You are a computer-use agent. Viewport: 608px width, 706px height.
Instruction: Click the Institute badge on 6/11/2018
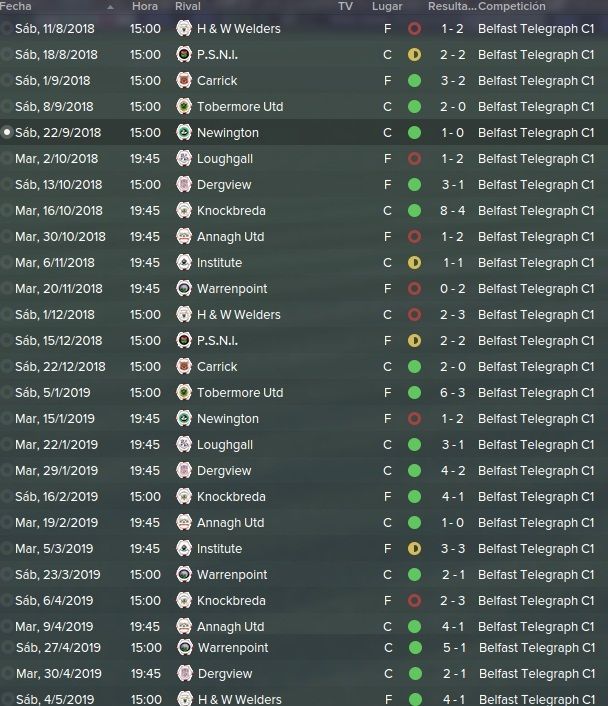pos(184,262)
